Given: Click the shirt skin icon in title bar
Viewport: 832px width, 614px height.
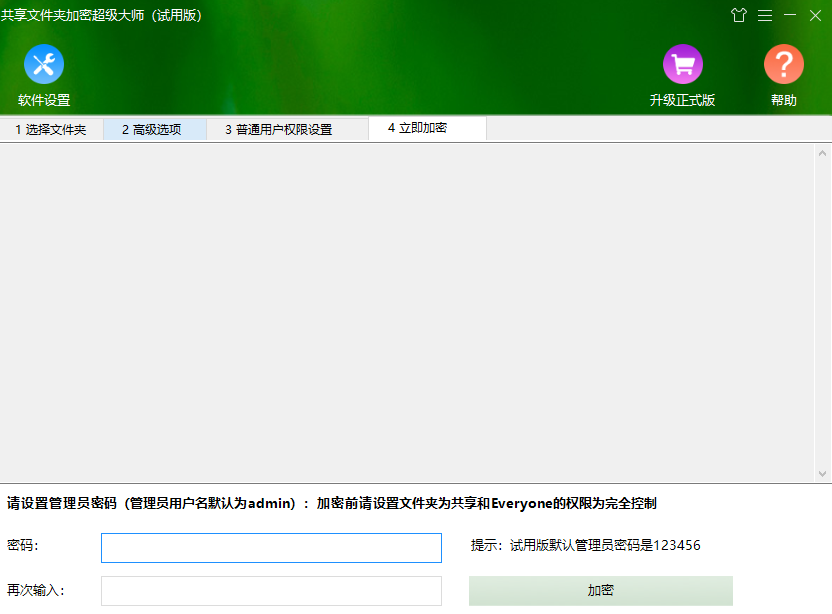Looking at the screenshot, I should pos(739,15).
